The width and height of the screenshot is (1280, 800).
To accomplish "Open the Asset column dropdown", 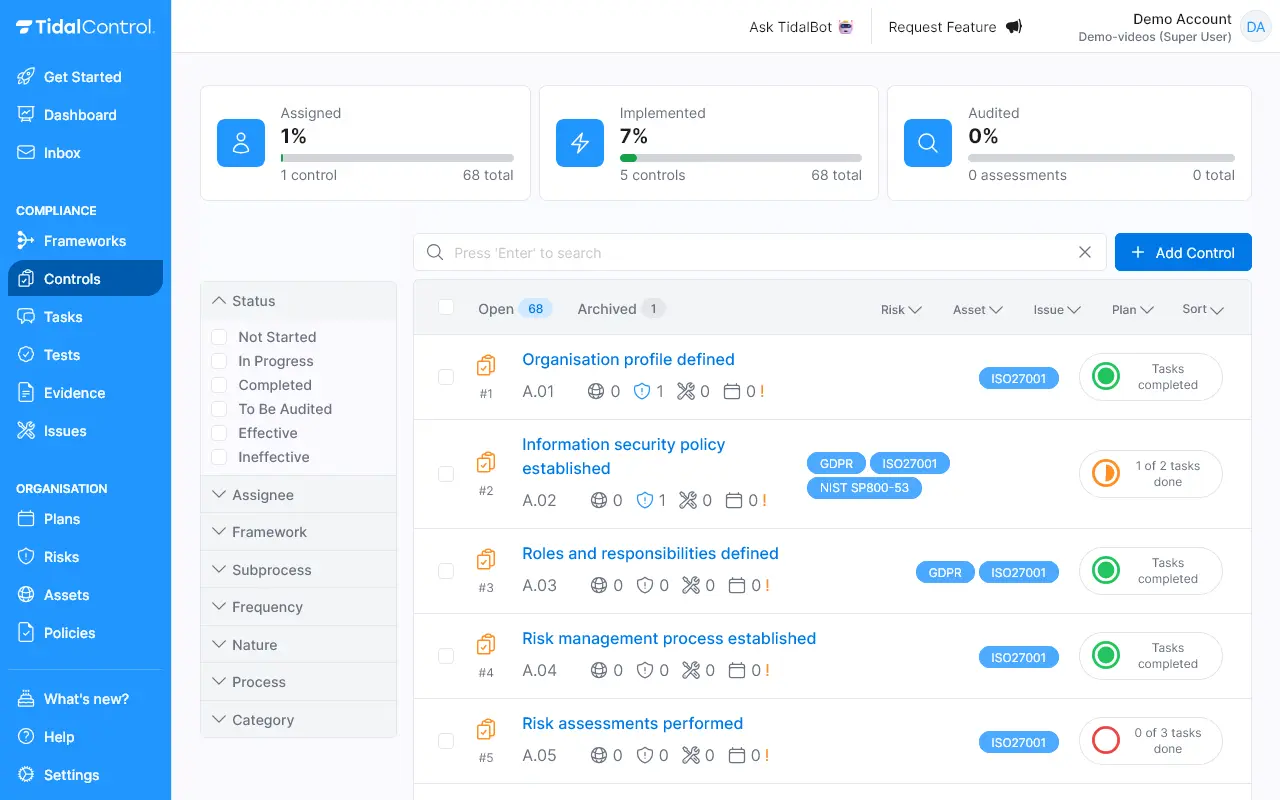I will [978, 310].
